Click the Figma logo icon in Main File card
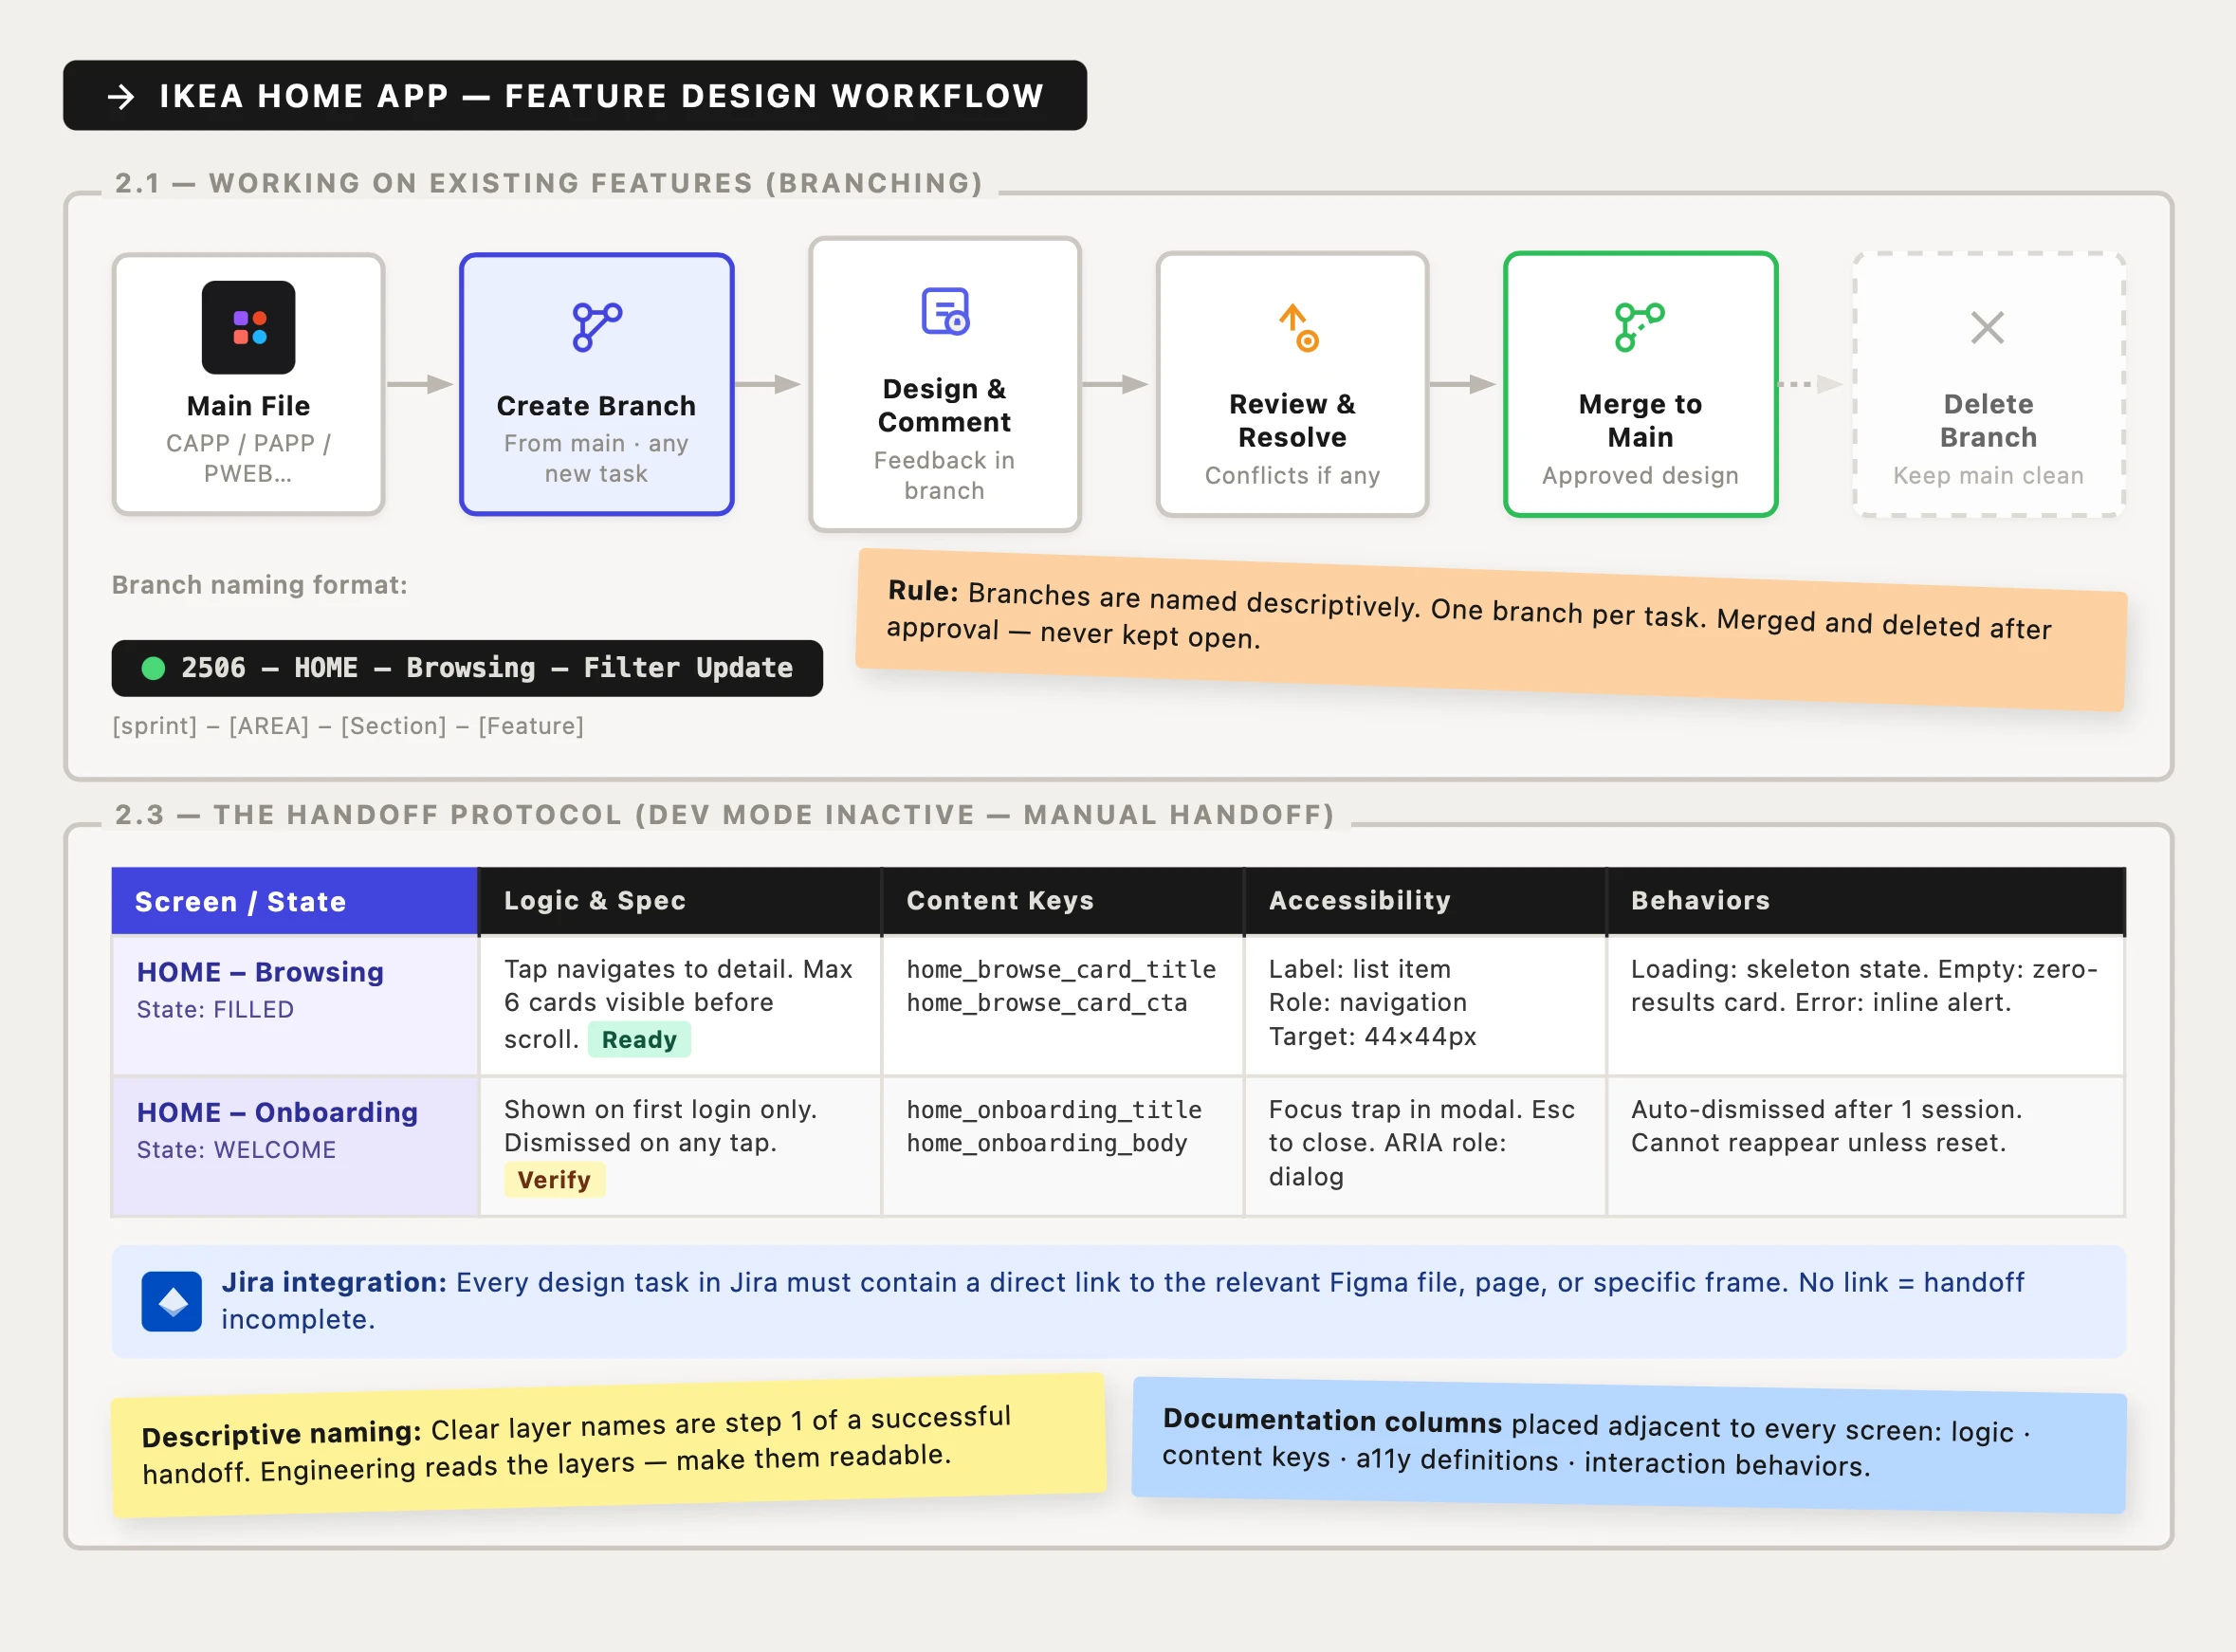2236x1652 pixels. [x=248, y=327]
